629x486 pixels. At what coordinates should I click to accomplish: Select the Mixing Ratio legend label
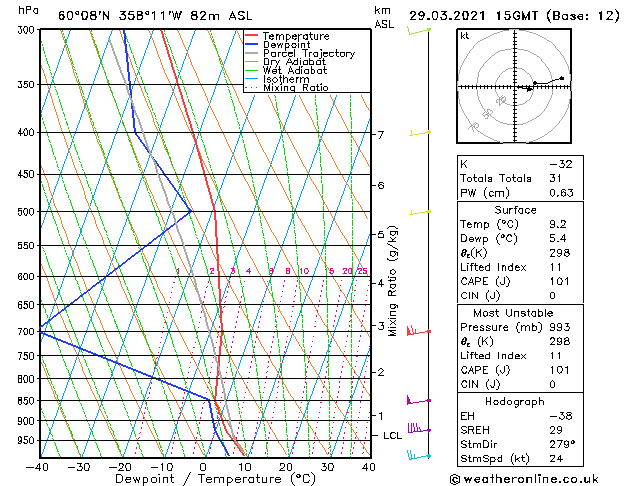[x=296, y=87]
